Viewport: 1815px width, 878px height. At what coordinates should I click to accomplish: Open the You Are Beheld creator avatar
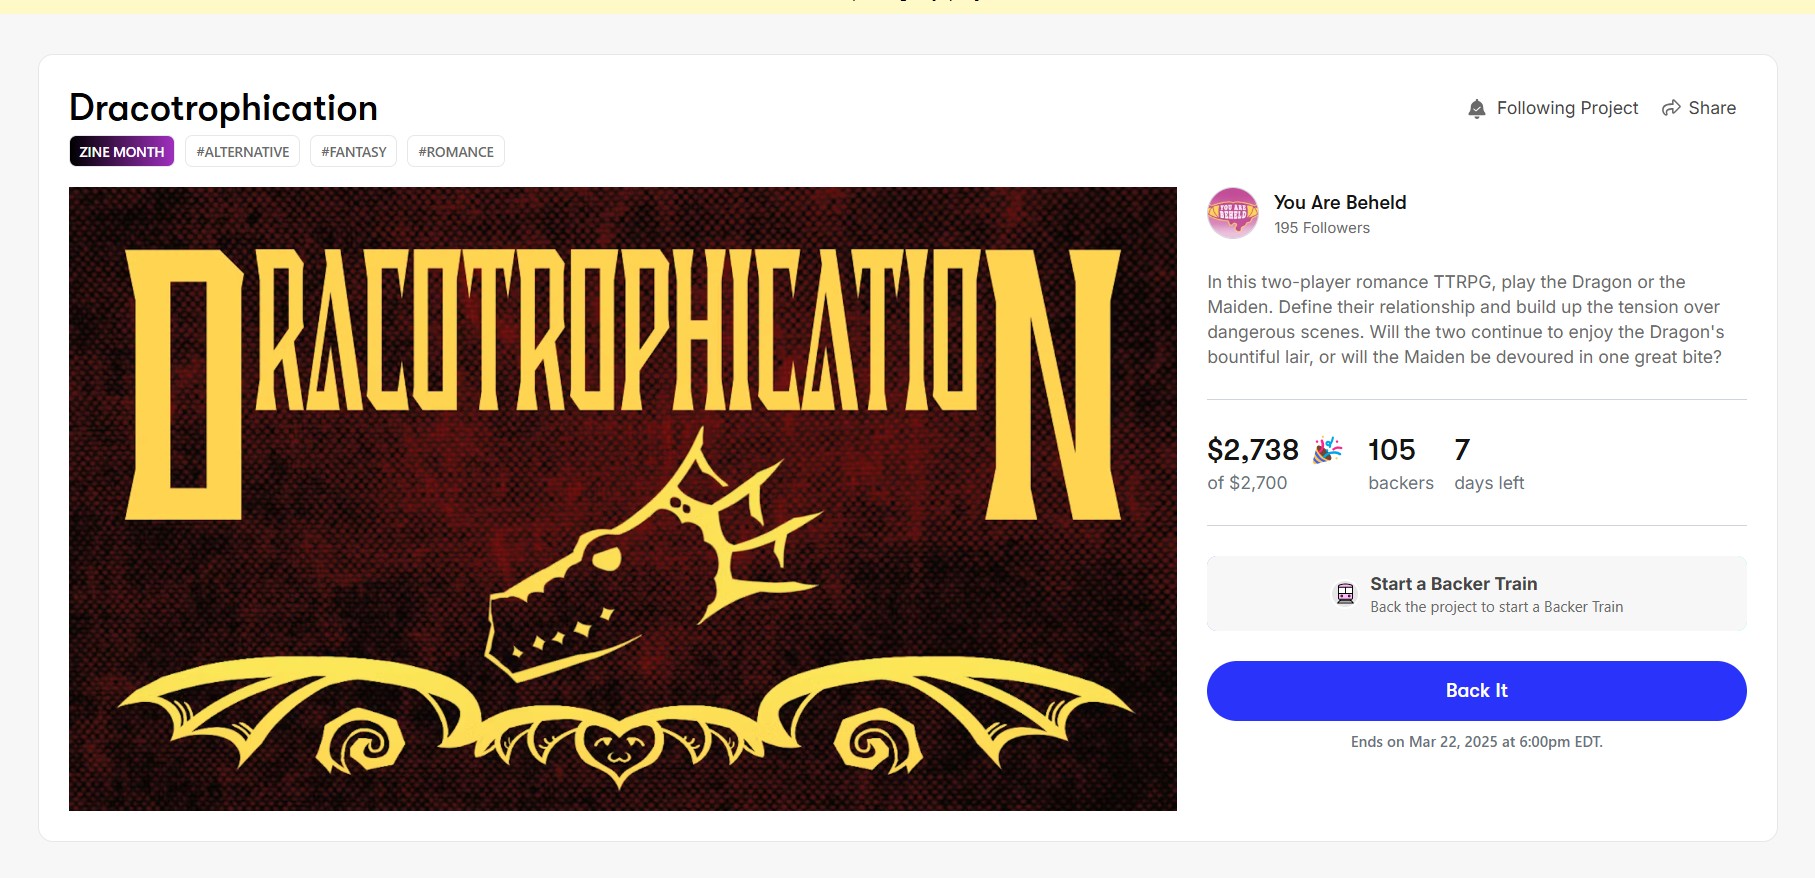click(x=1233, y=213)
